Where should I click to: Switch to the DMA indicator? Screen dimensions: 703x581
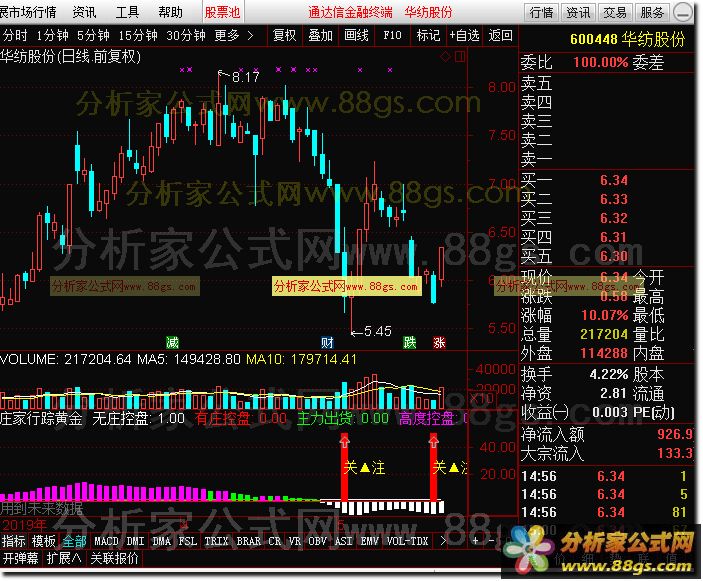[161, 541]
